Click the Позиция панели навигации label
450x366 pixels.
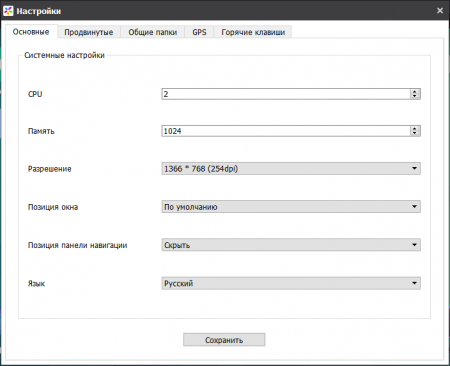(x=77, y=245)
